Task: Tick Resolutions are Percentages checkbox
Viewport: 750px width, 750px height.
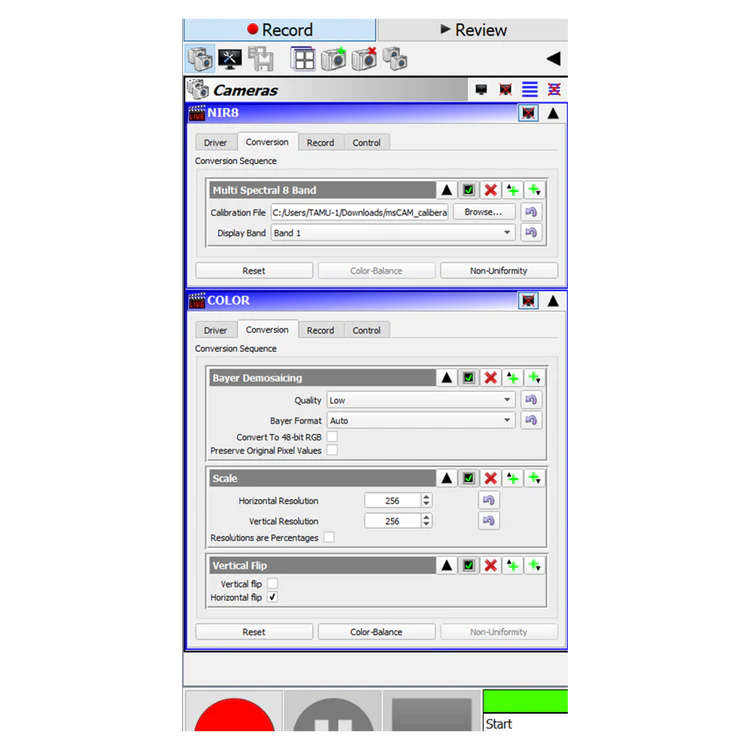Action: 328,538
